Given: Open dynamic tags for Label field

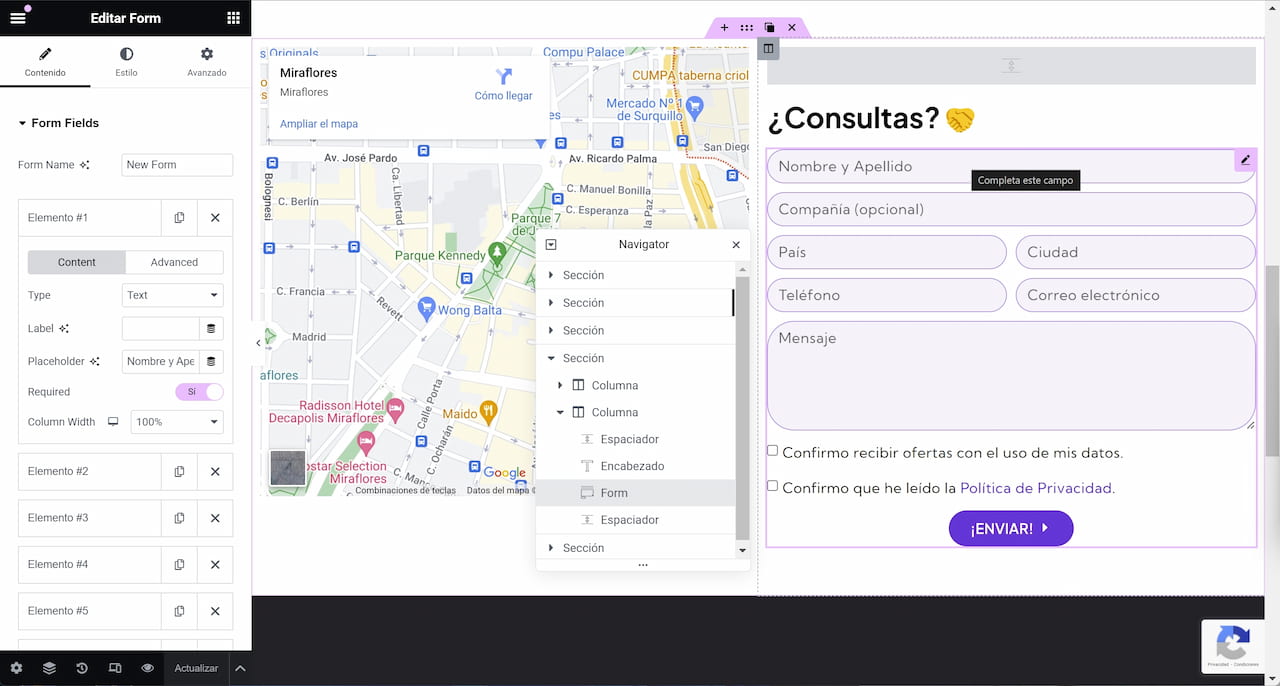Looking at the screenshot, I should point(211,329).
